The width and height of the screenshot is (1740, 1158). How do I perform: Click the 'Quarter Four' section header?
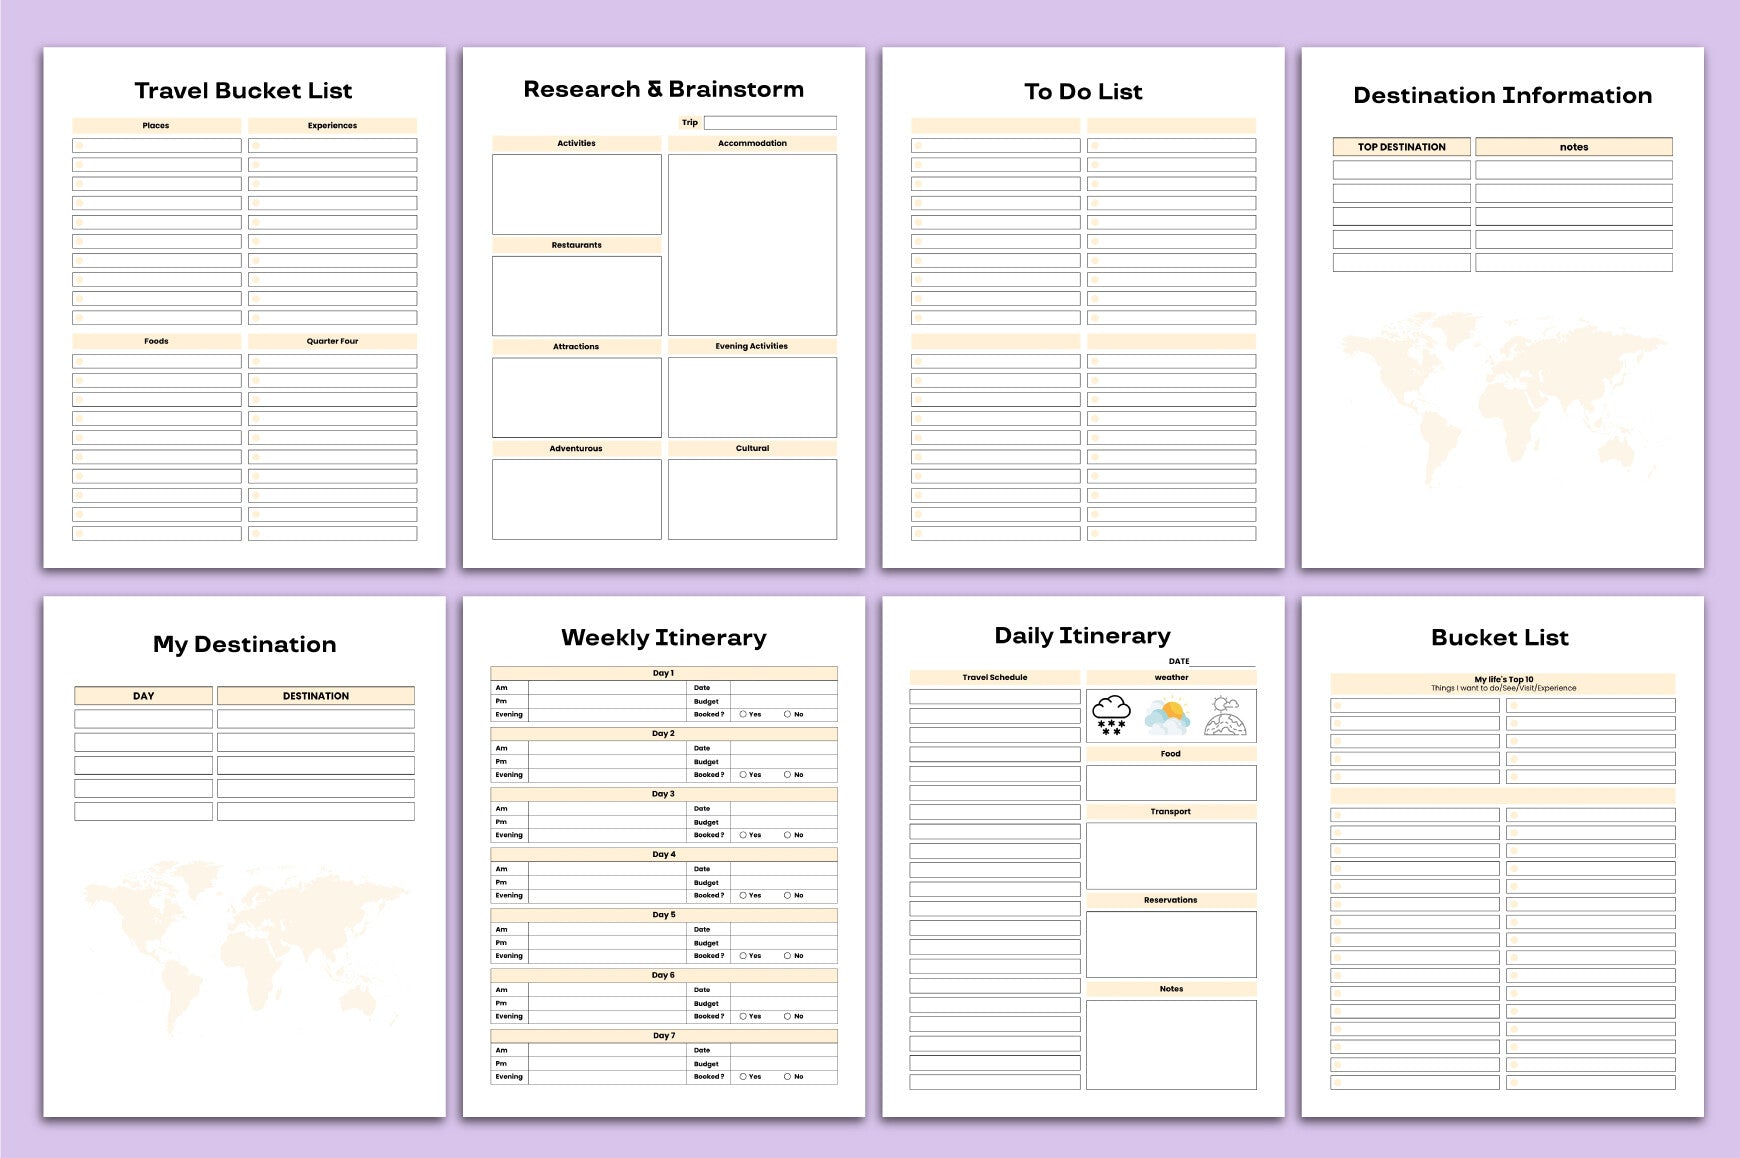coord(332,341)
